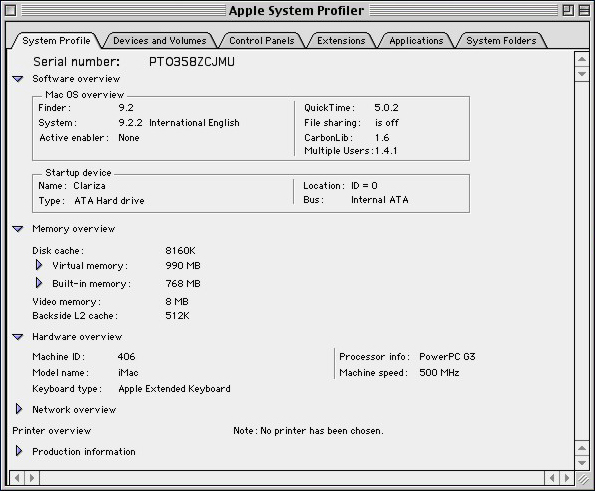
Task: Click the bottom vertical scroll down arrow
Action: click(x=581, y=463)
